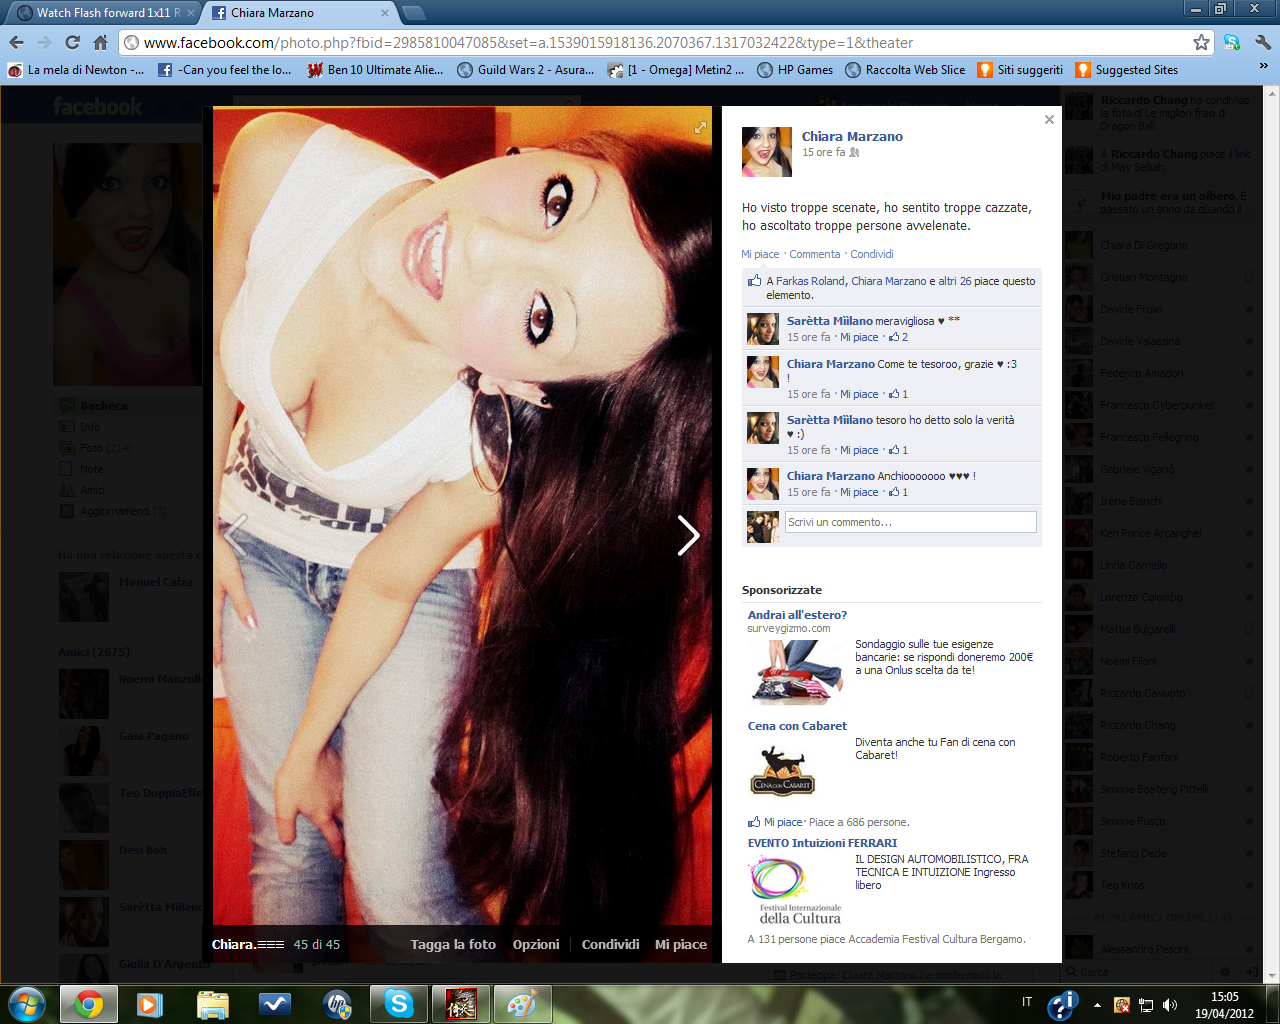Show hidden system tray icons
The image size is (1280, 1024).
coord(1097,1005)
